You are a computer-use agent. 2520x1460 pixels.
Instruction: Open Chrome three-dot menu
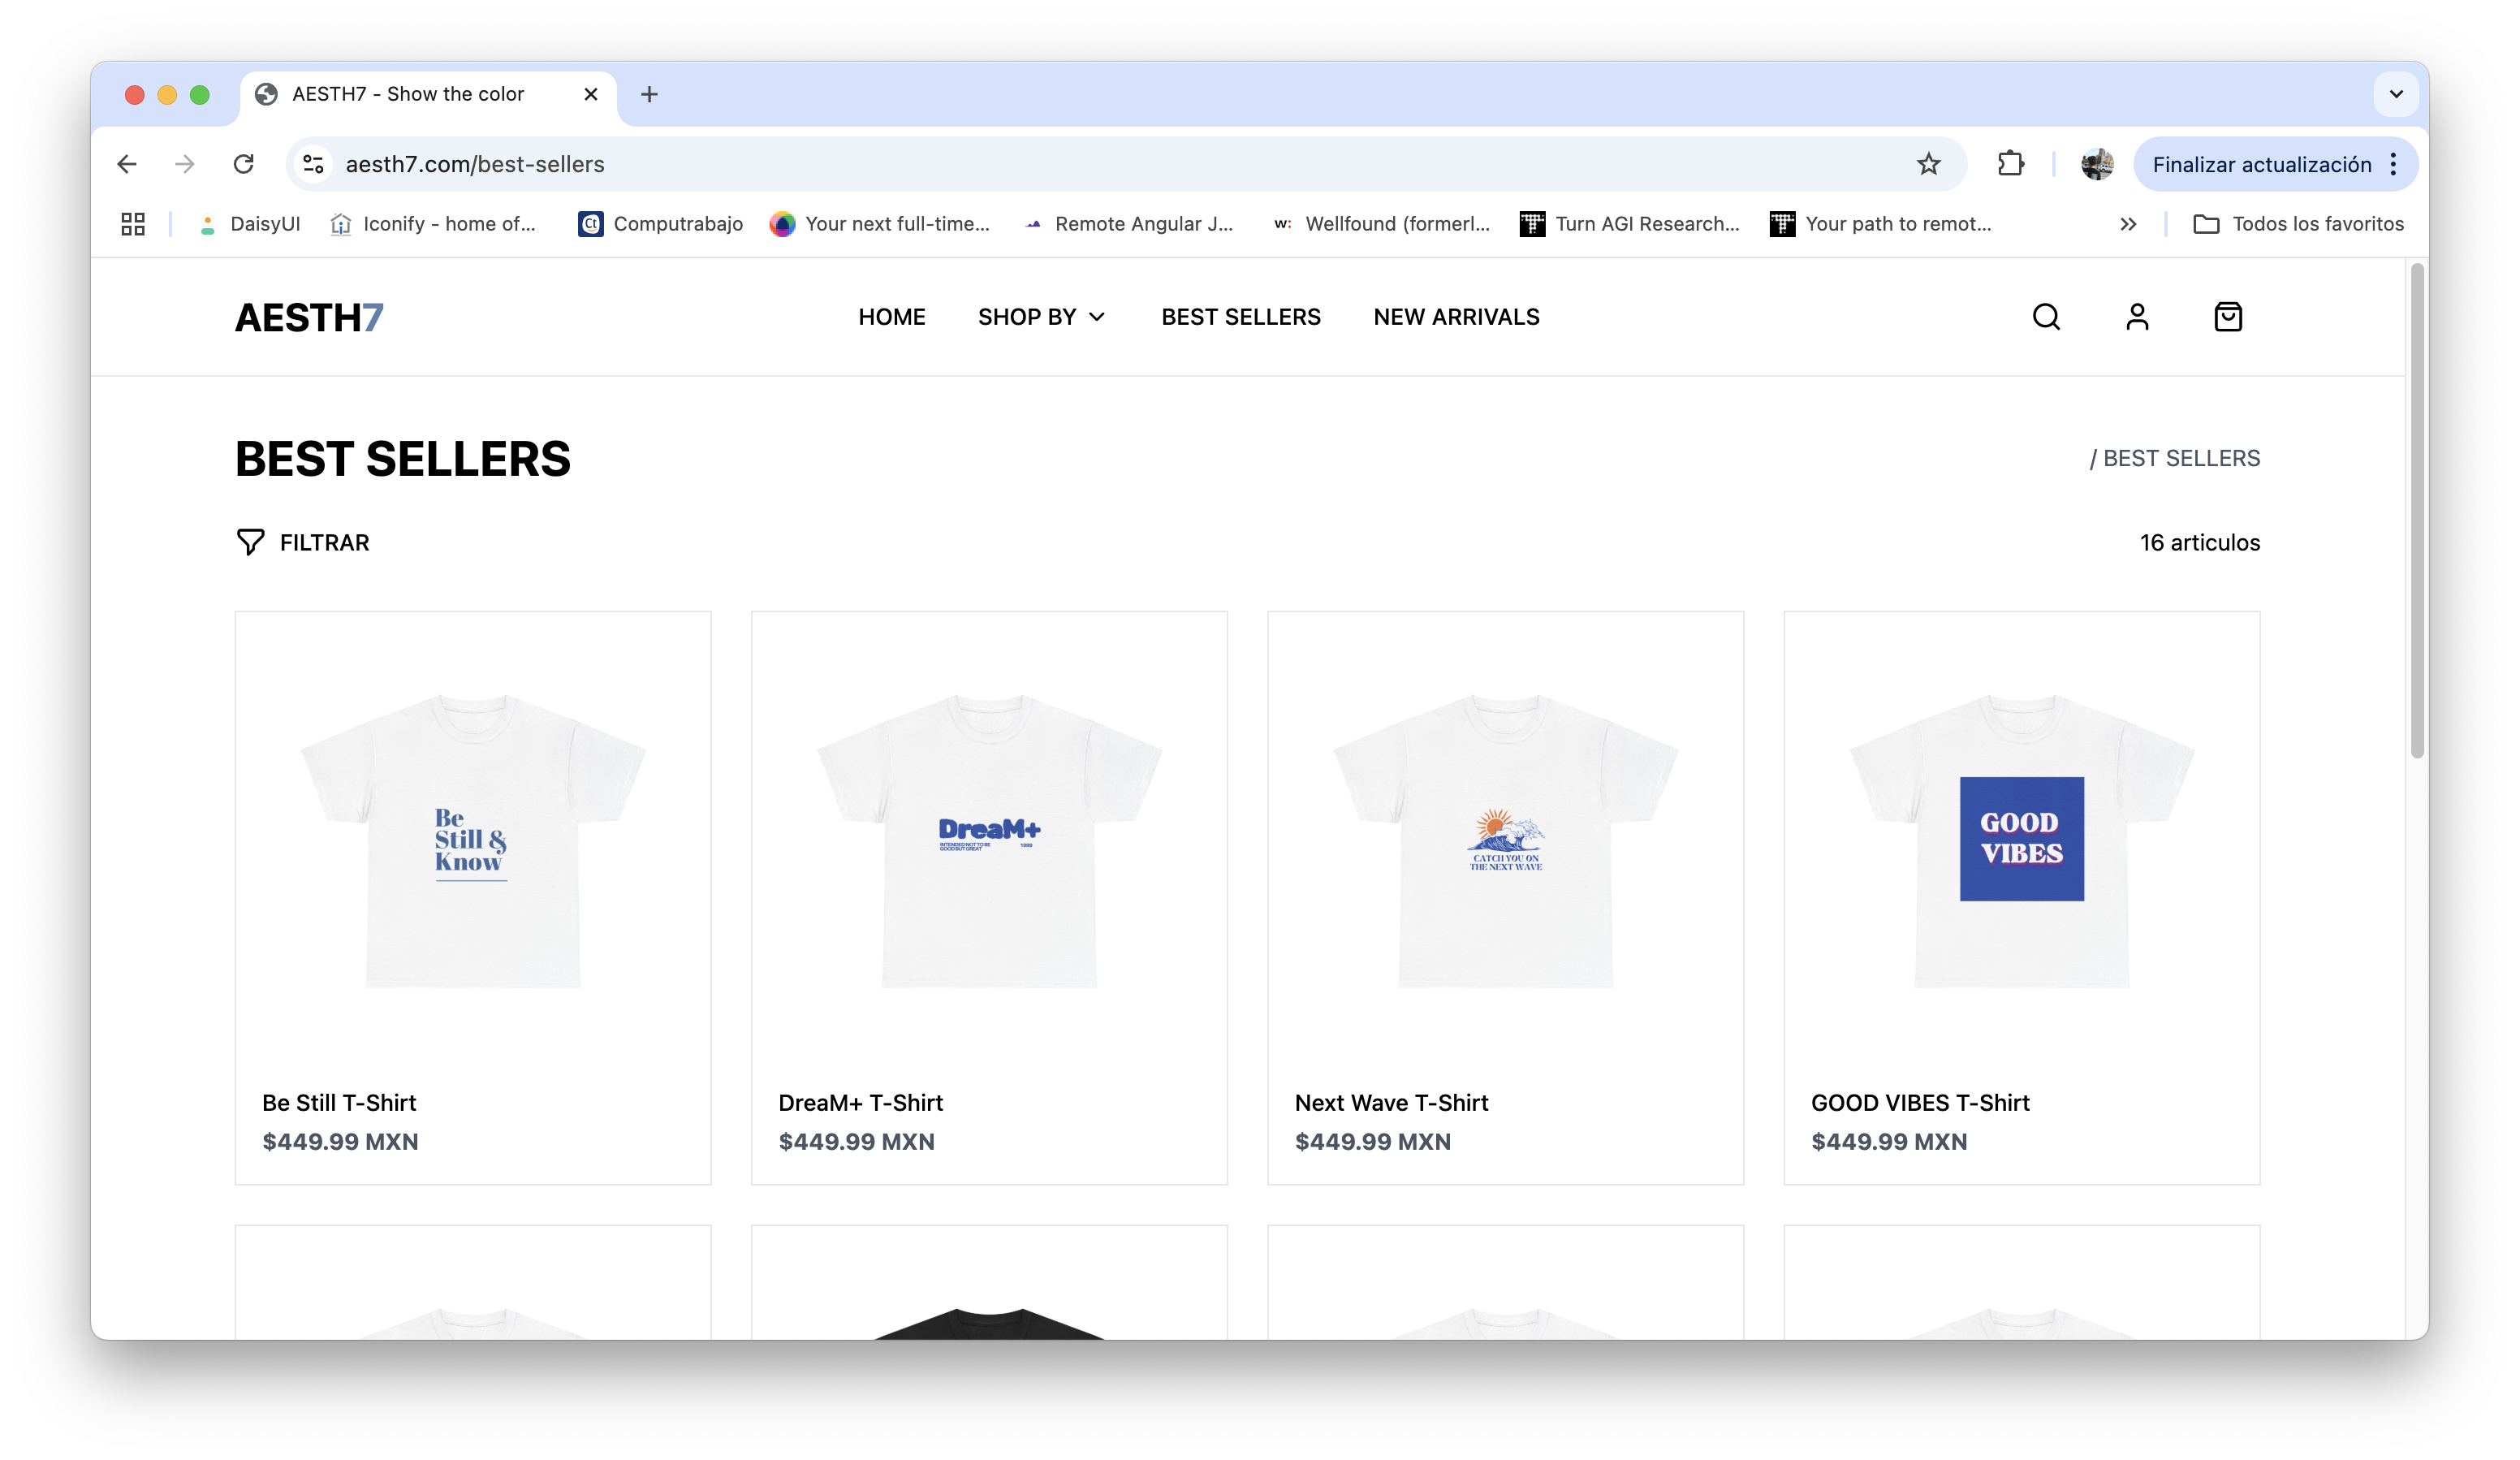coord(2393,164)
